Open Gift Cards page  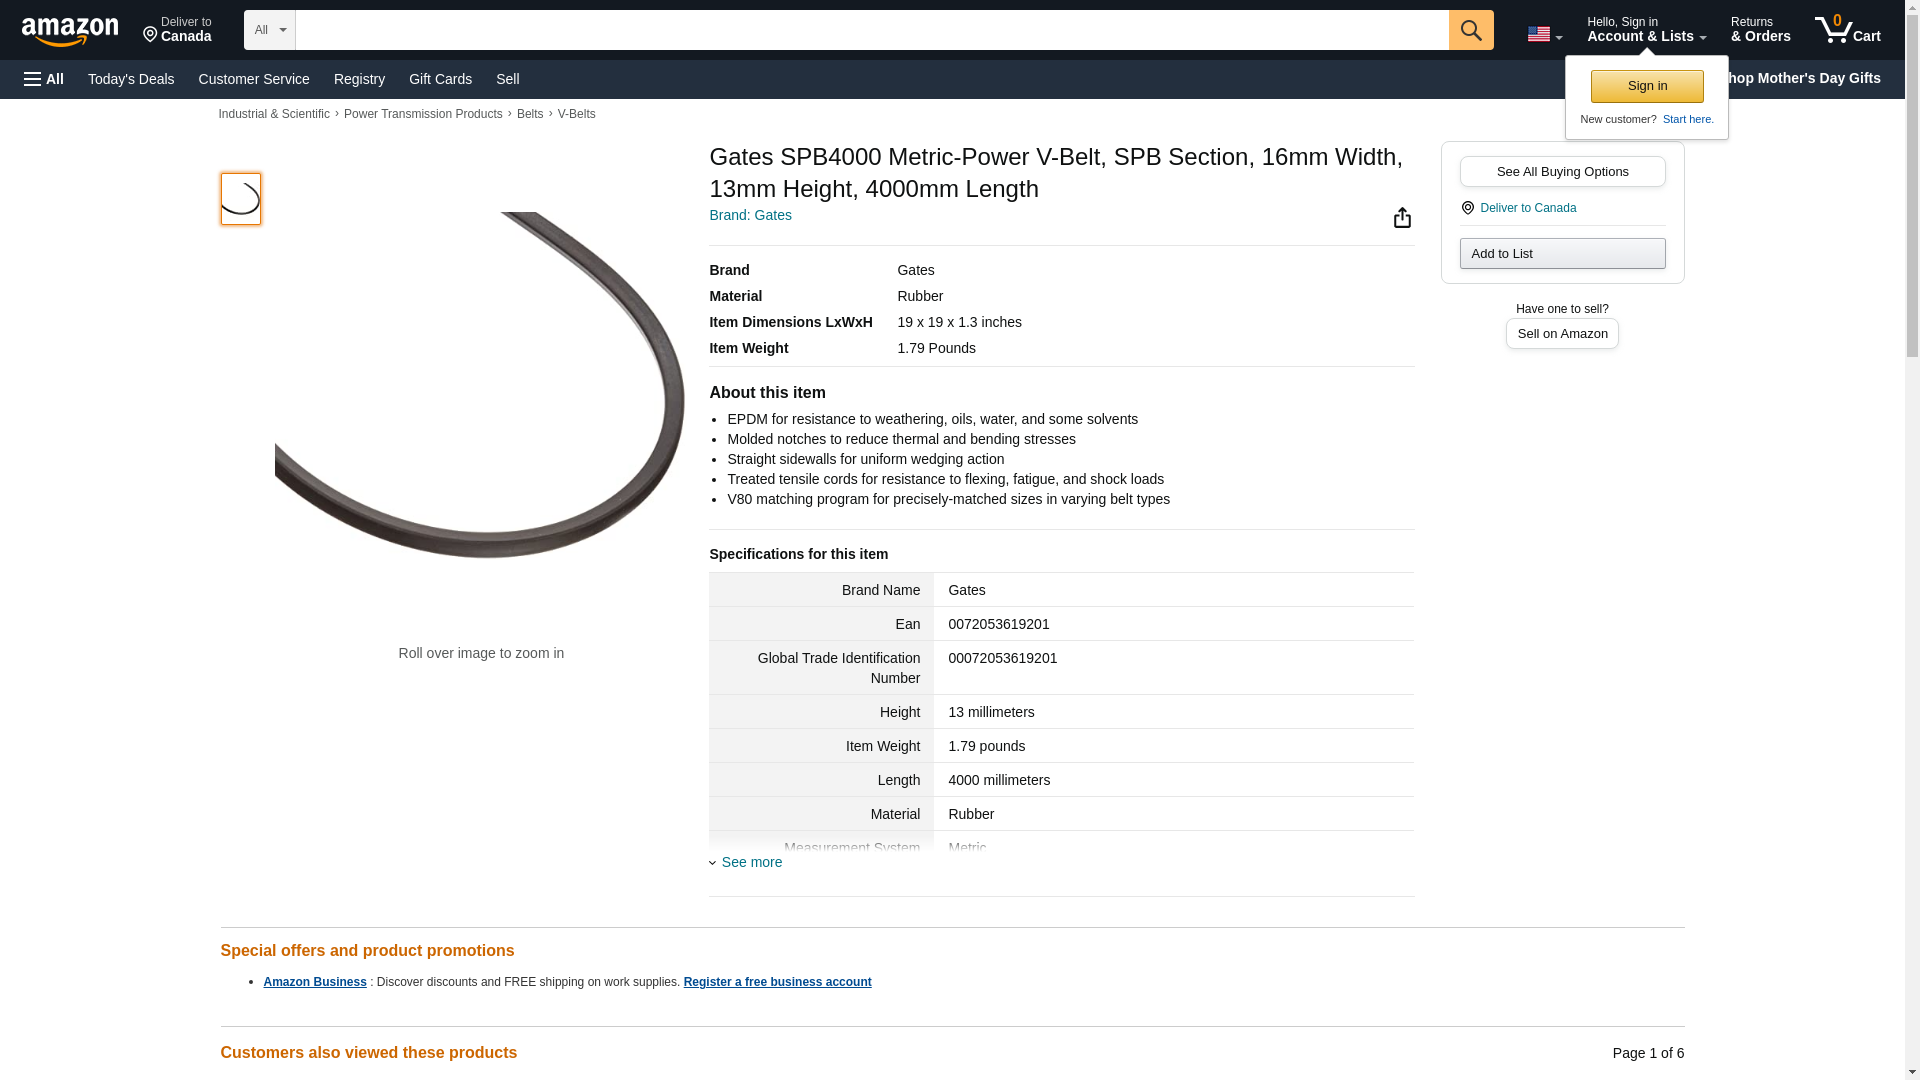(440, 79)
